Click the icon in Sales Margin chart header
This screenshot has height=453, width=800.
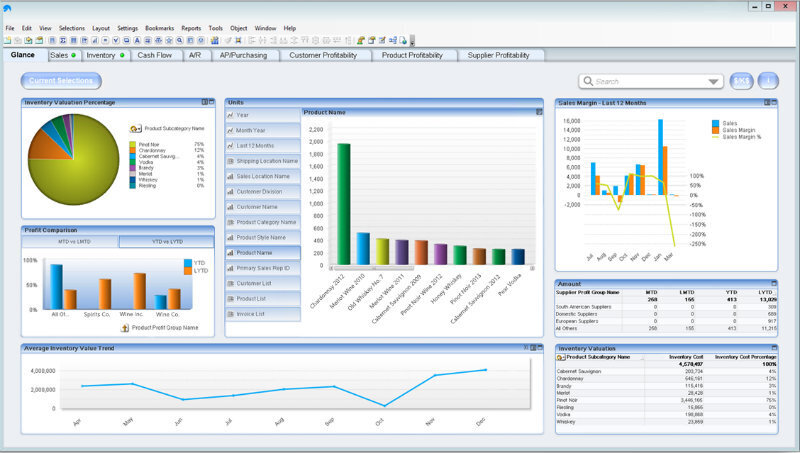coord(769,102)
